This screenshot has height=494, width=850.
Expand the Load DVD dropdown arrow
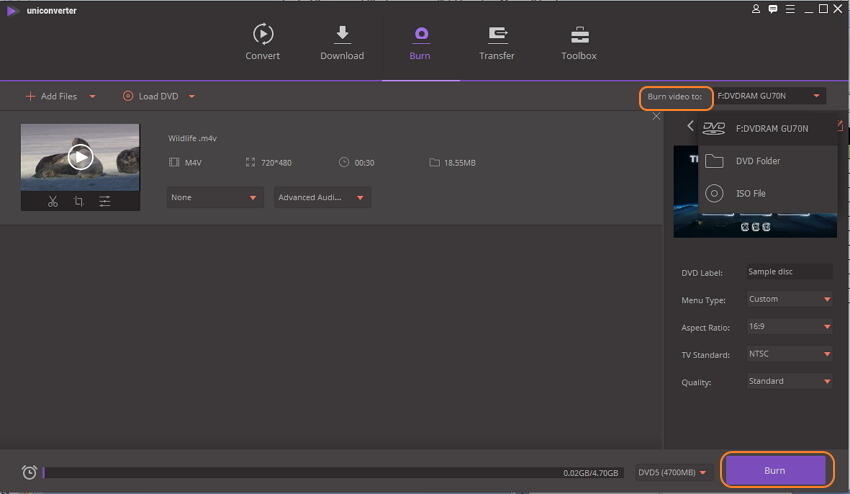click(192, 97)
